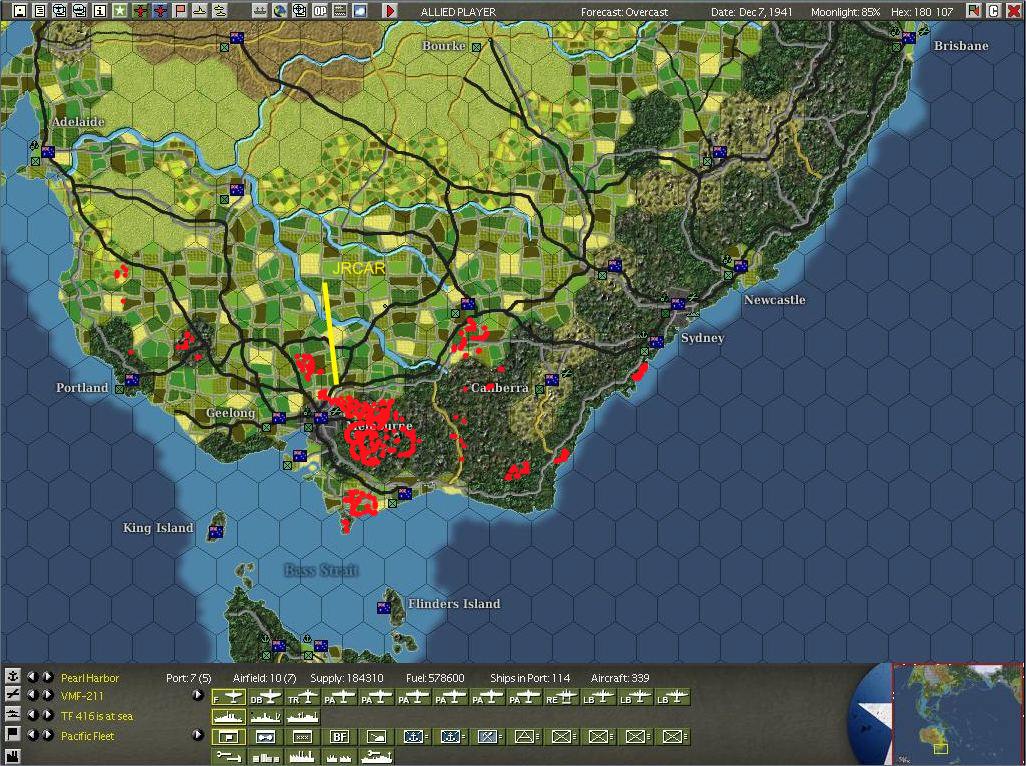Click the repair ship with wrench icon

click(x=376, y=756)
